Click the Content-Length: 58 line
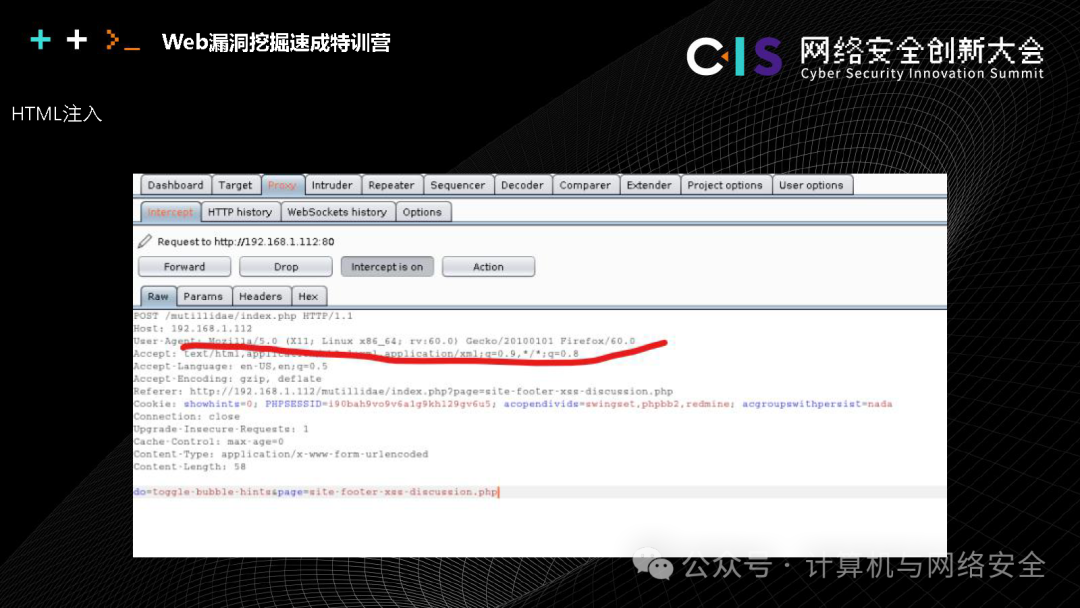Image resolution: width=1080 pixels, height=608 pixels. (x=189, y=467)
